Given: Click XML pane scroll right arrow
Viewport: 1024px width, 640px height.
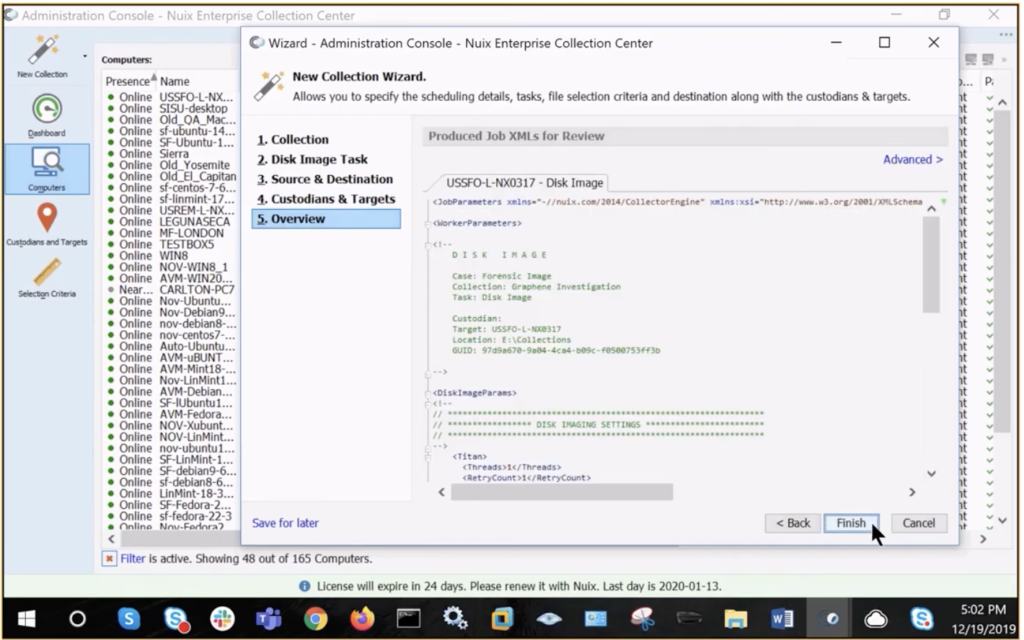Looking at the screenshot, I should (912, 492).
